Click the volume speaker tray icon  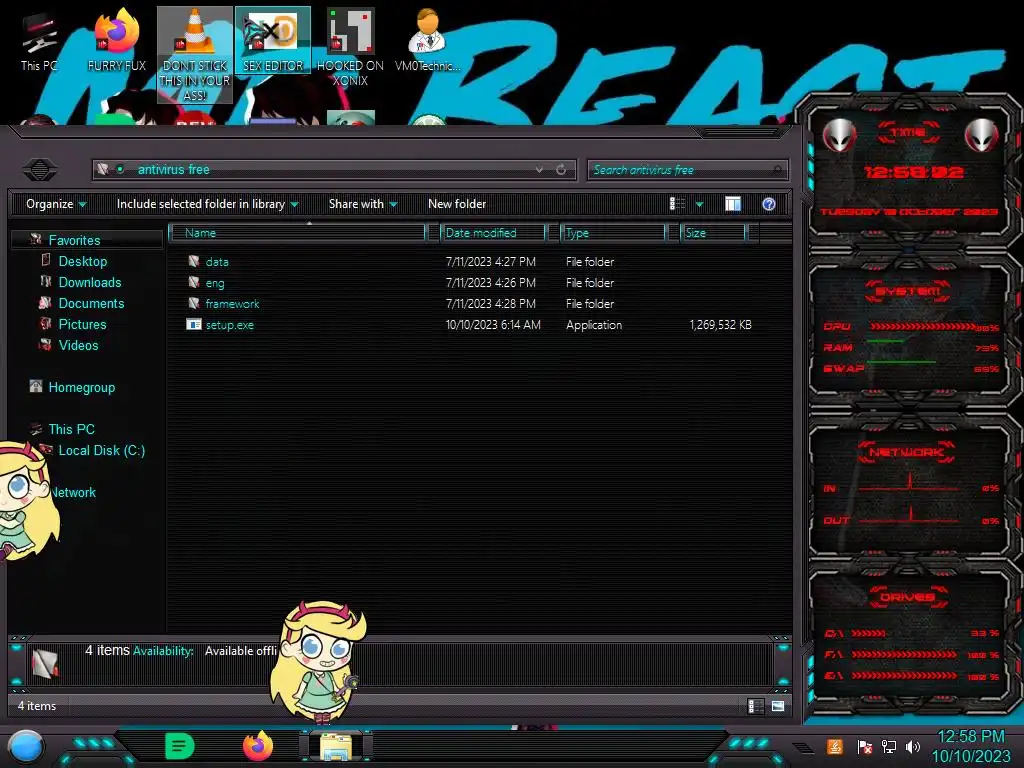913,746
